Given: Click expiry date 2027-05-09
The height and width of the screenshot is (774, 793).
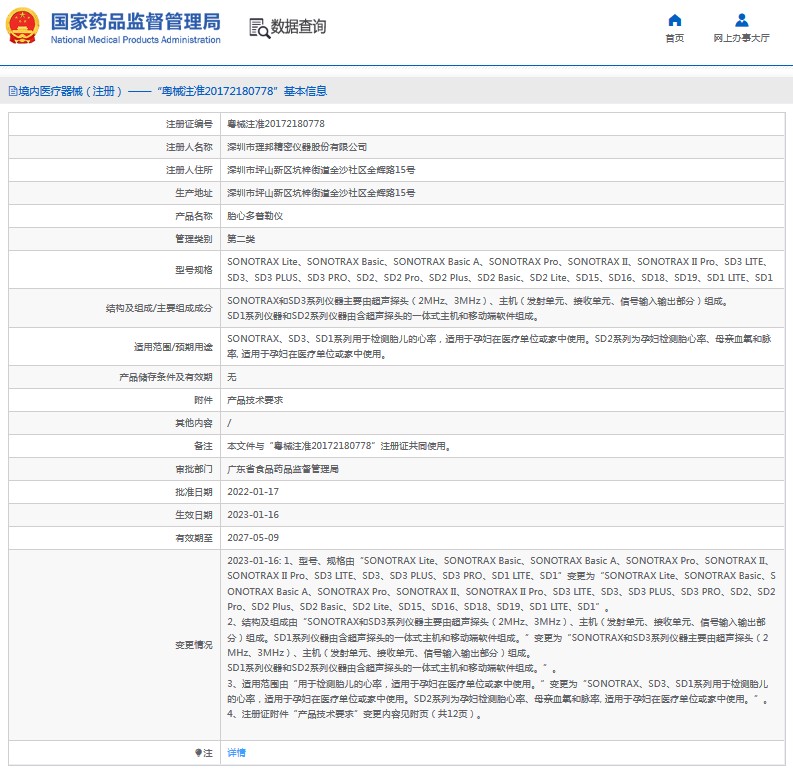Looking at the screenshot, I should coord(253,538).
